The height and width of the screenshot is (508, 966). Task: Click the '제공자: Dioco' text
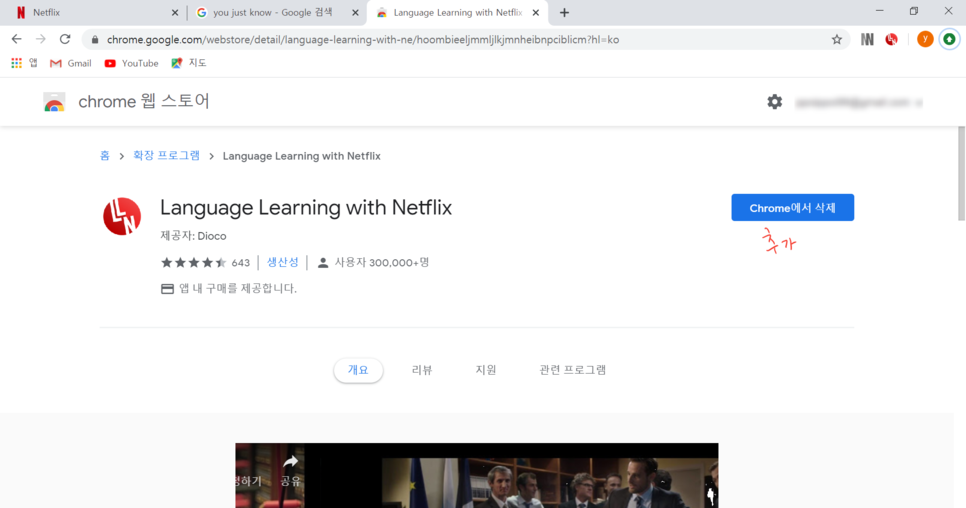(x=193, y=236)
